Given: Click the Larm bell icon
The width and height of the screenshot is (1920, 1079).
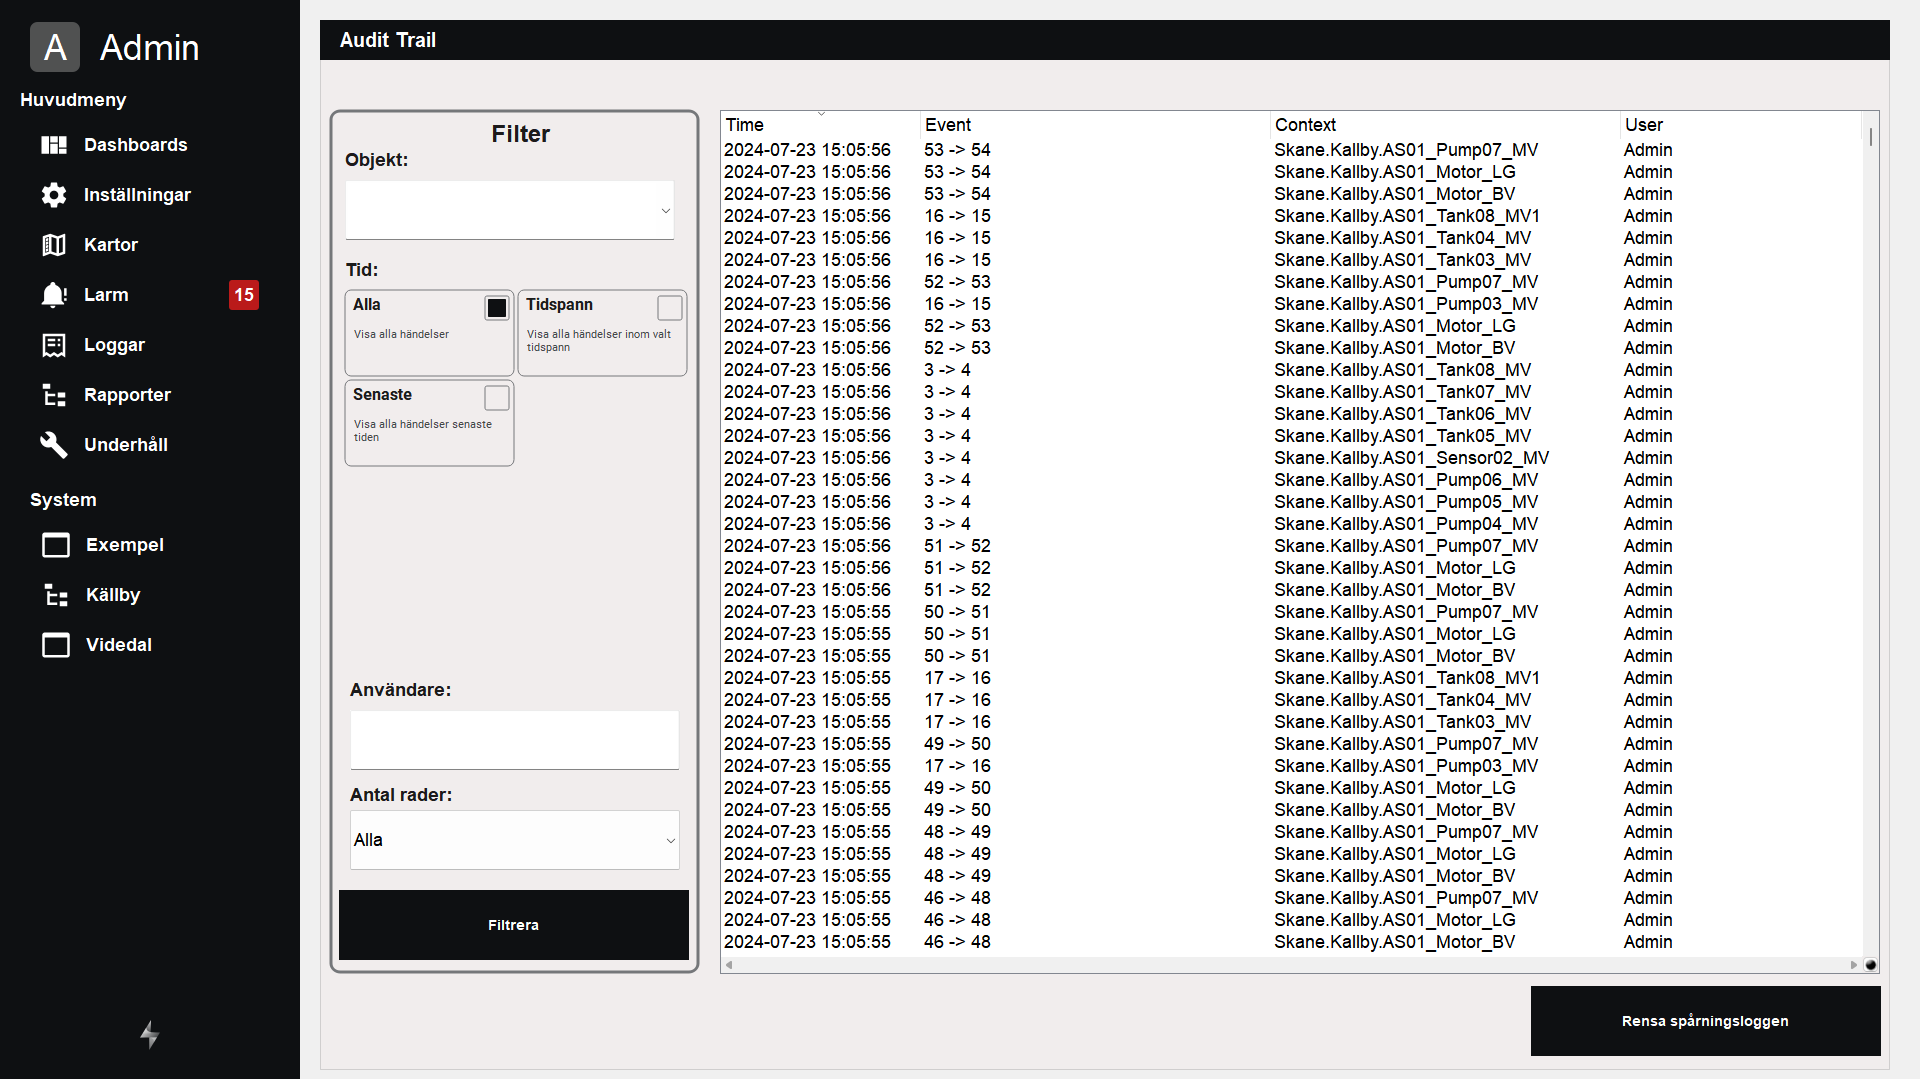Looking at the screenshot, I should click(54, 295).
